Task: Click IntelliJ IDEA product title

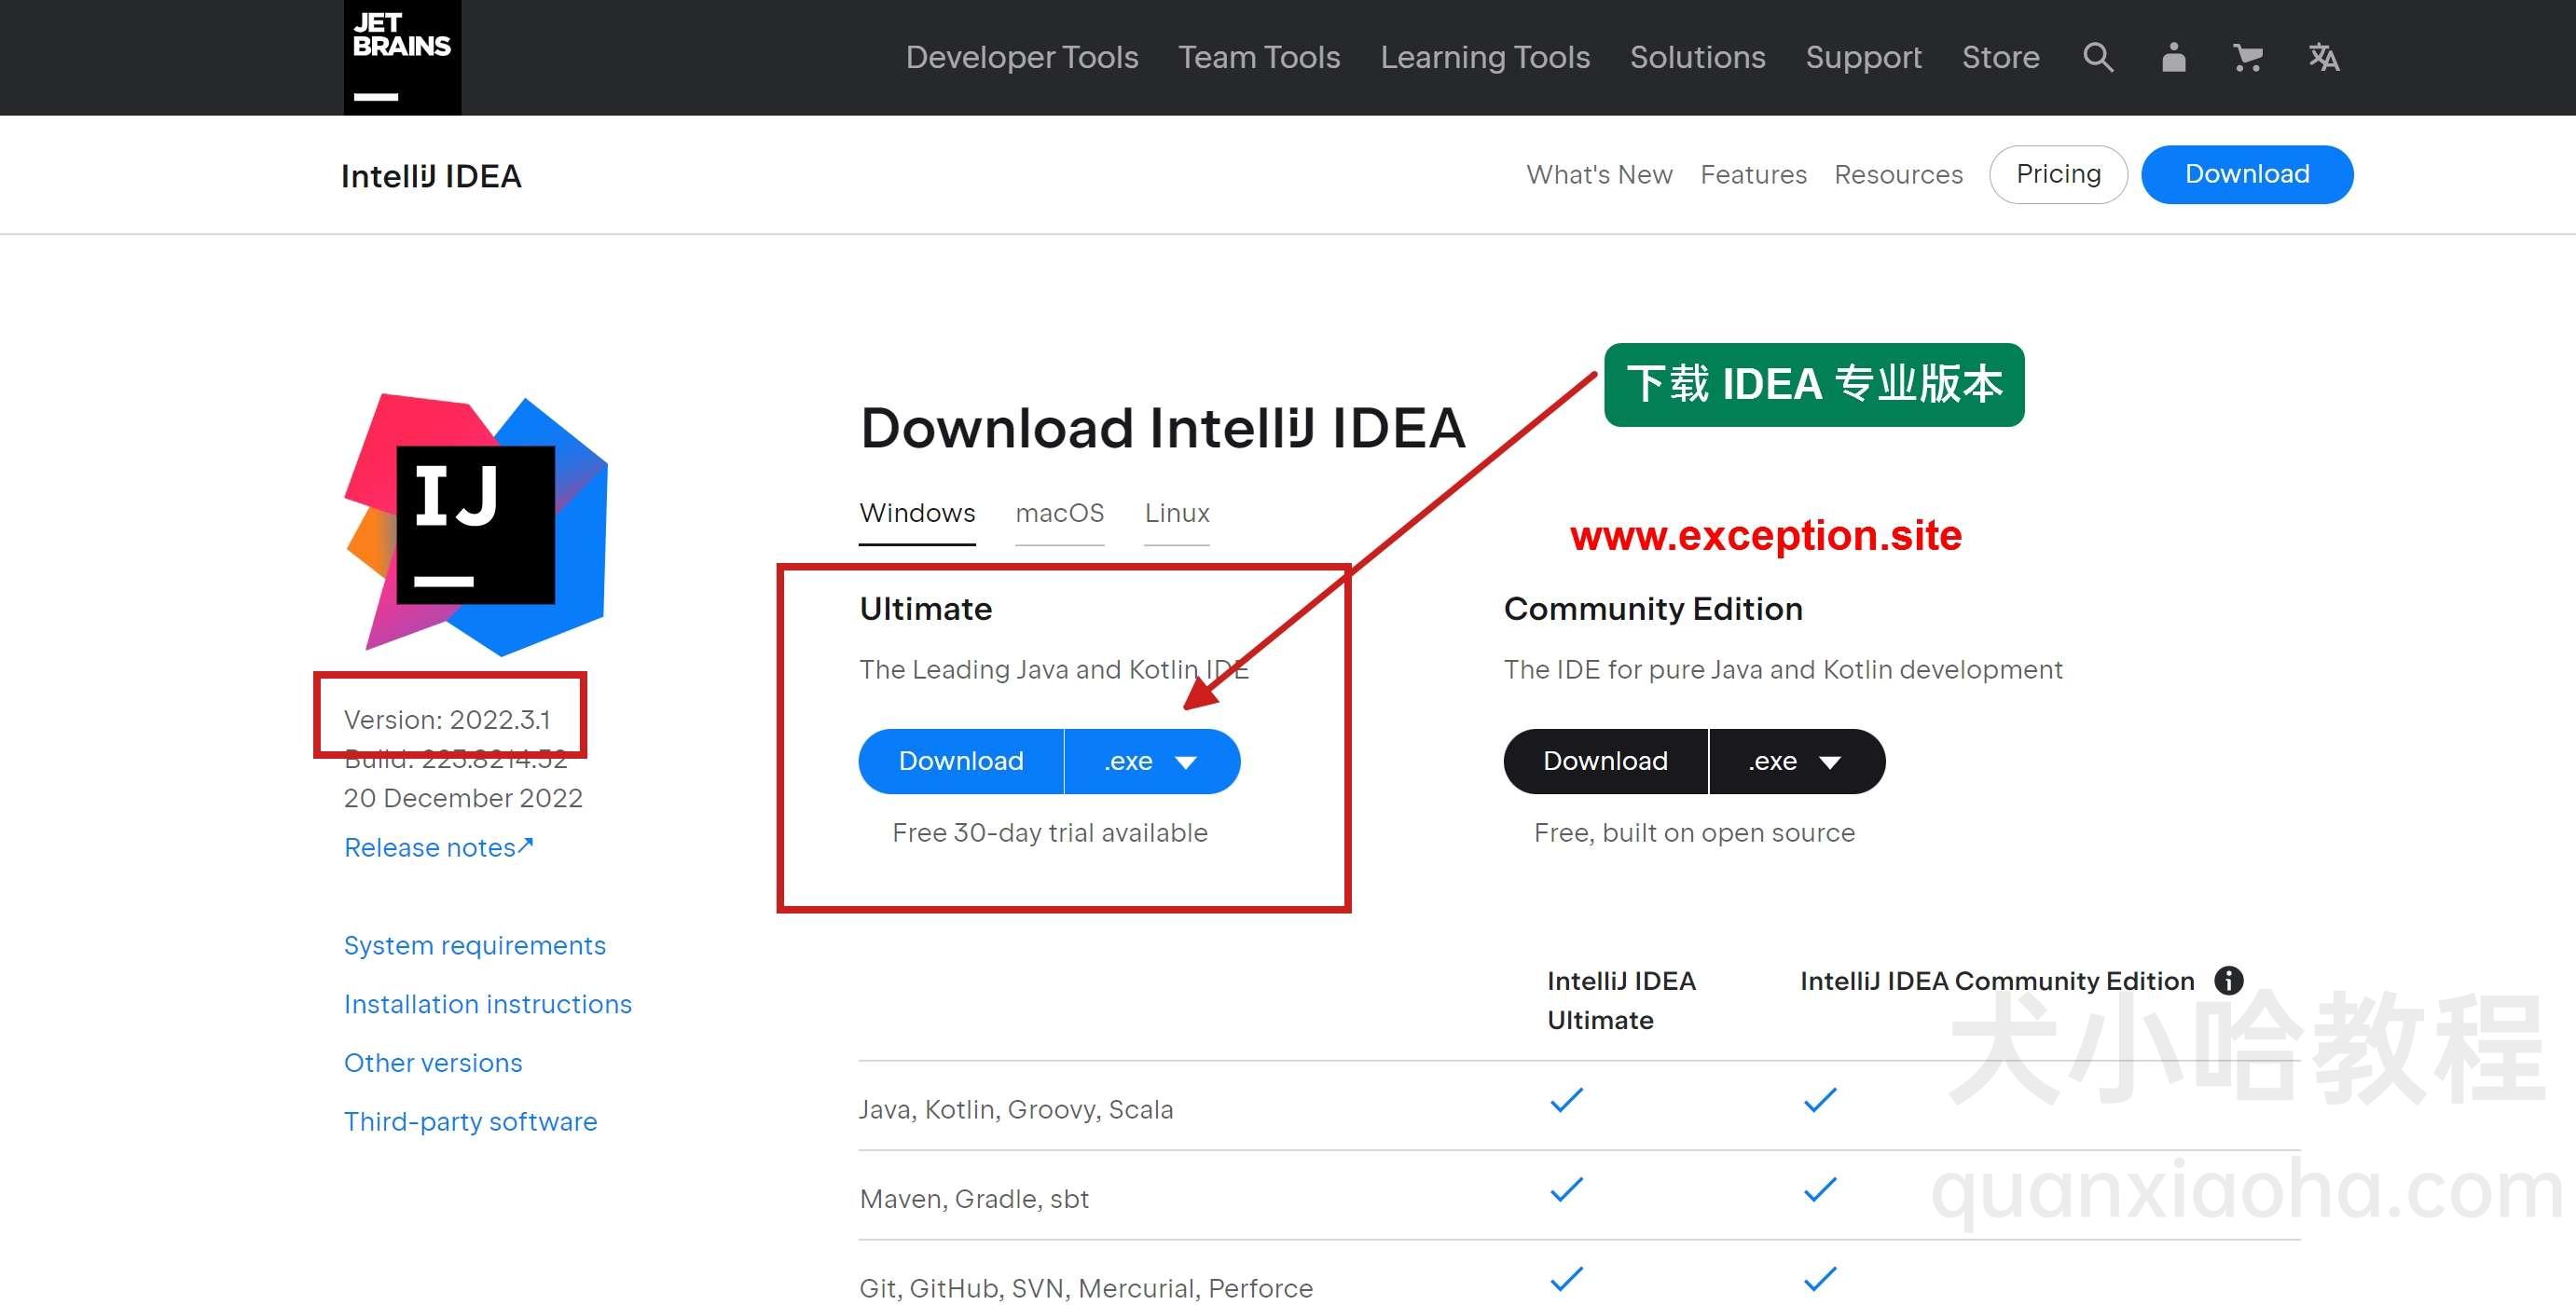Action: tap(431, 176)
